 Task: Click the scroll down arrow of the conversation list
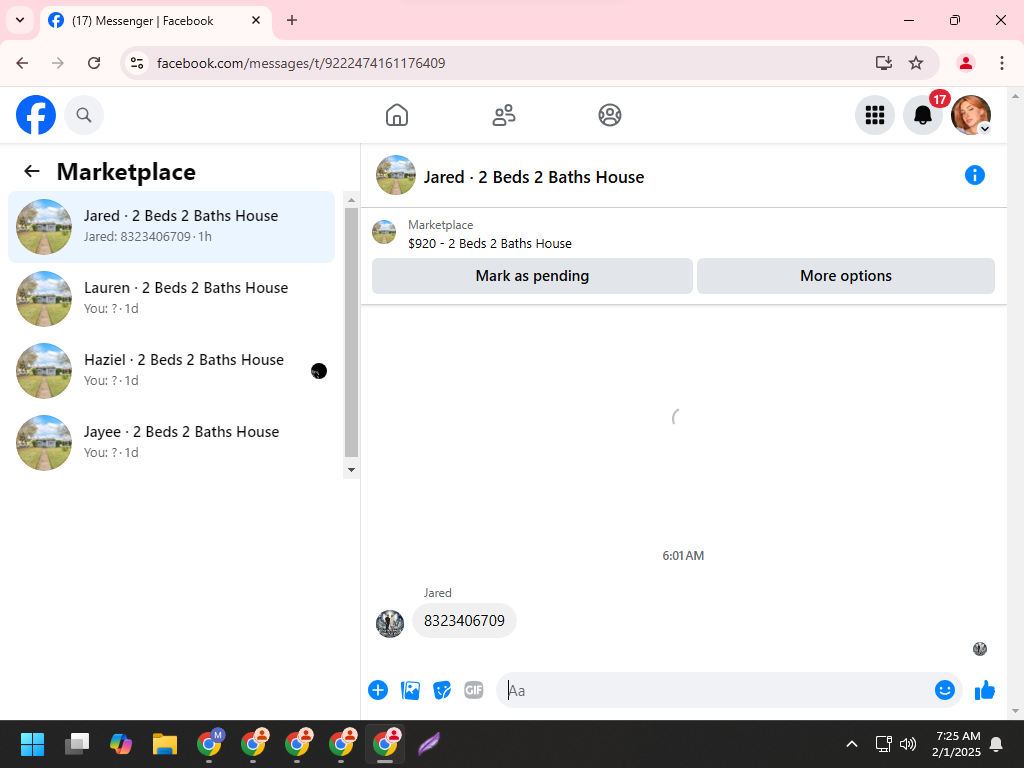[x=351, y=470]
